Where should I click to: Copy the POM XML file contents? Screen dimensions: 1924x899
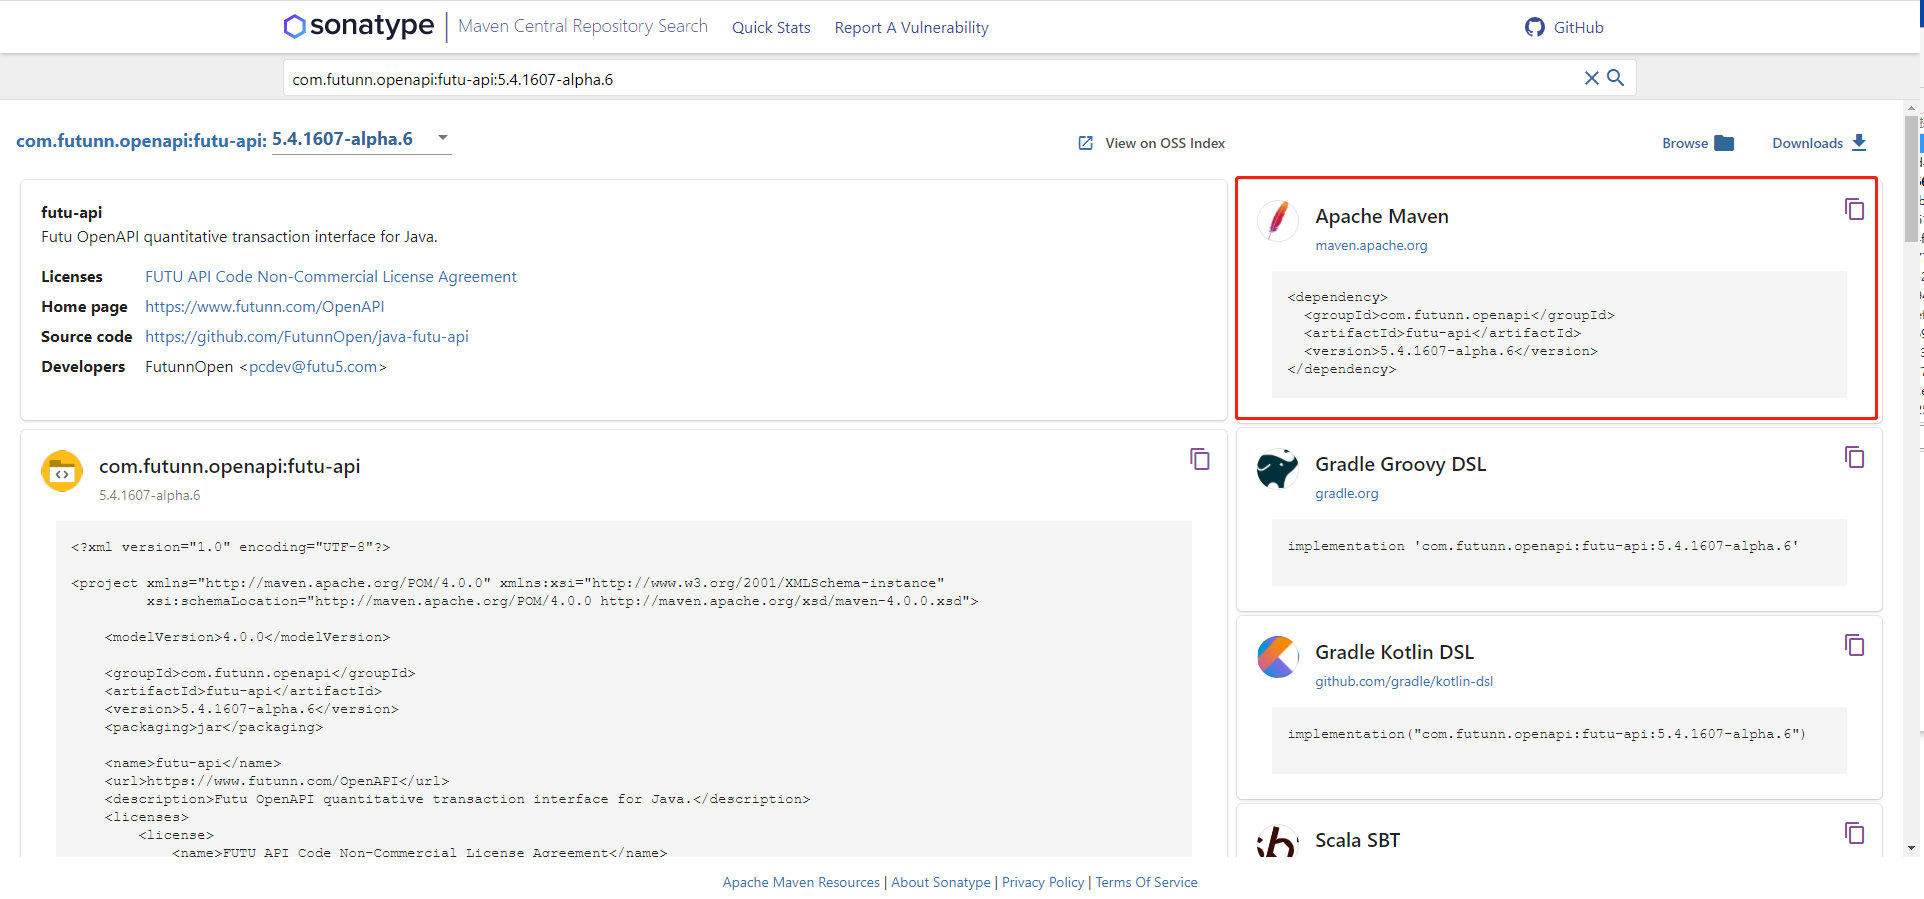pos(1199,459)
